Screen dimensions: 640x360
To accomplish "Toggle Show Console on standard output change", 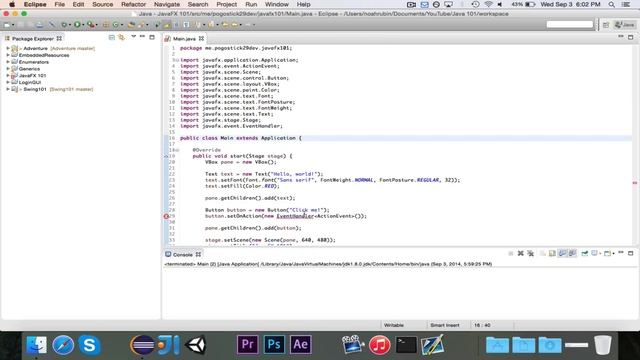I will tap(563, 253).
